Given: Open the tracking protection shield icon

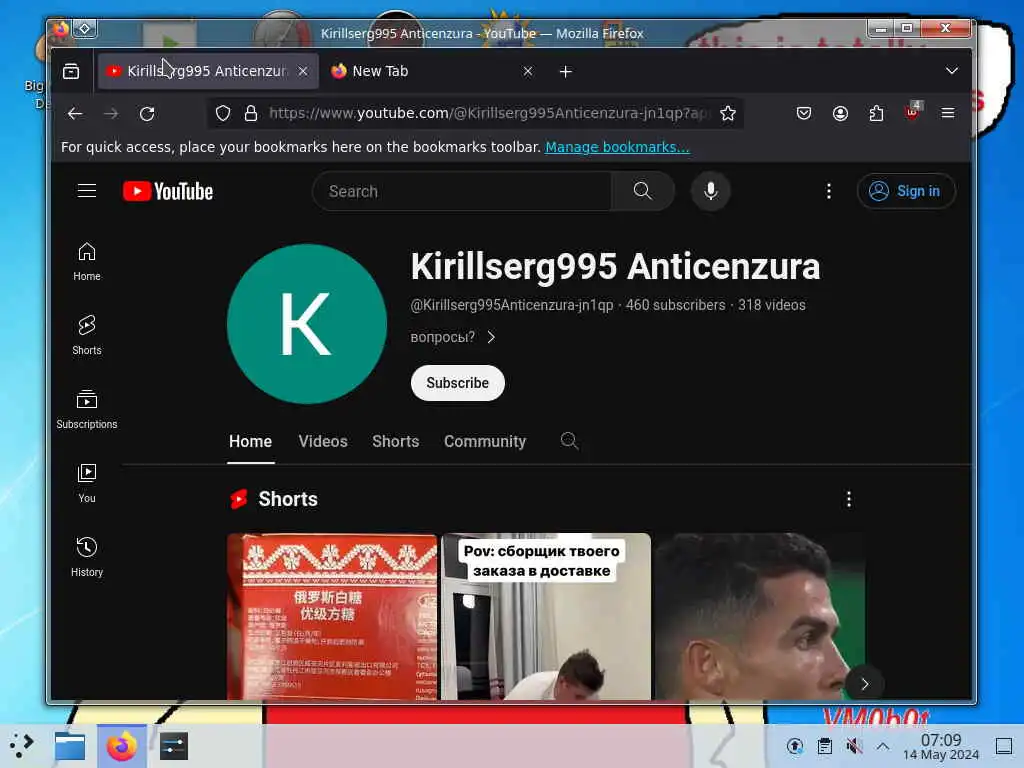Looking at the screenshot, I should pos(223,114).
